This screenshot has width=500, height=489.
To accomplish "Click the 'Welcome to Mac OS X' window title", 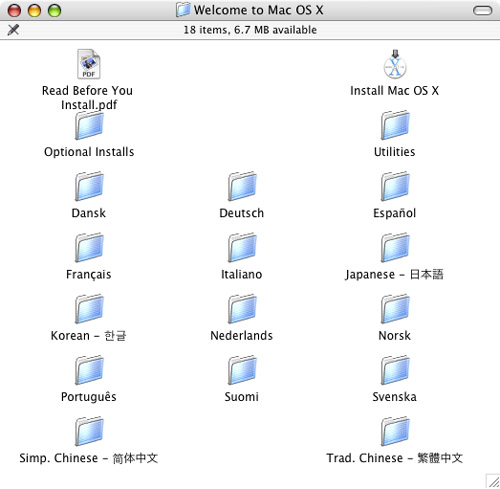I will 259,10.
